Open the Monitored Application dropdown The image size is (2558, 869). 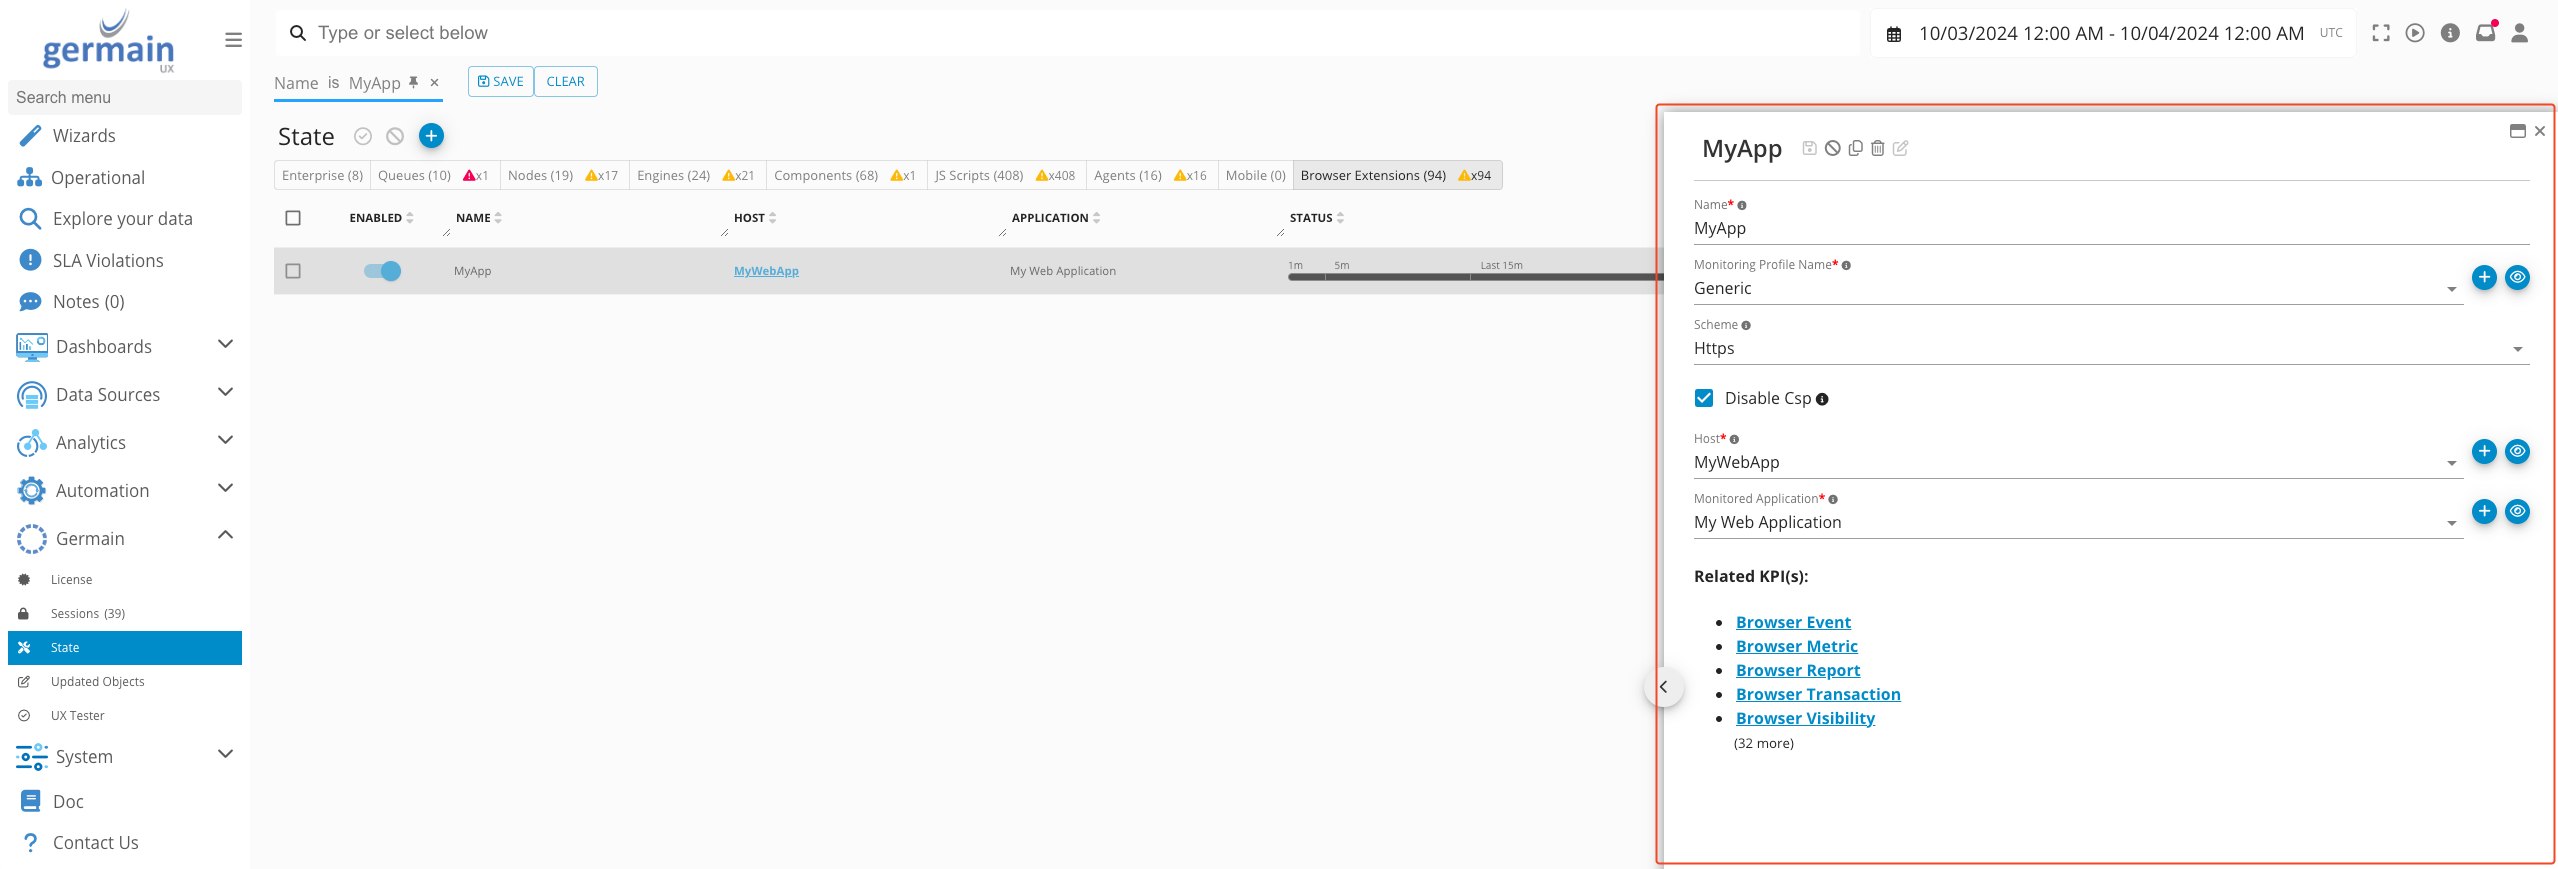2076,523
